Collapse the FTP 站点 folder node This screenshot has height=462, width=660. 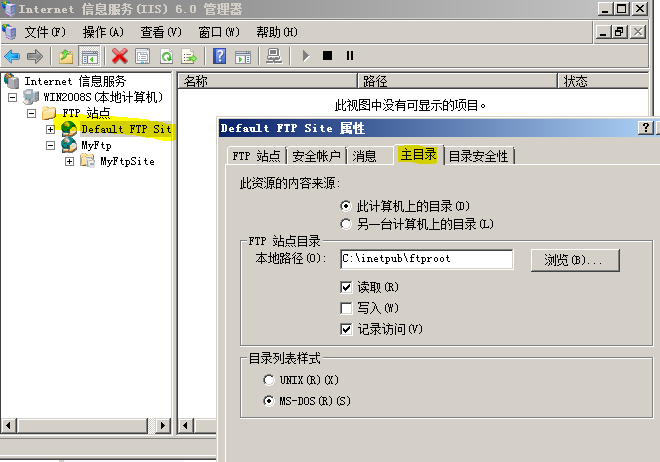point(31,113)
